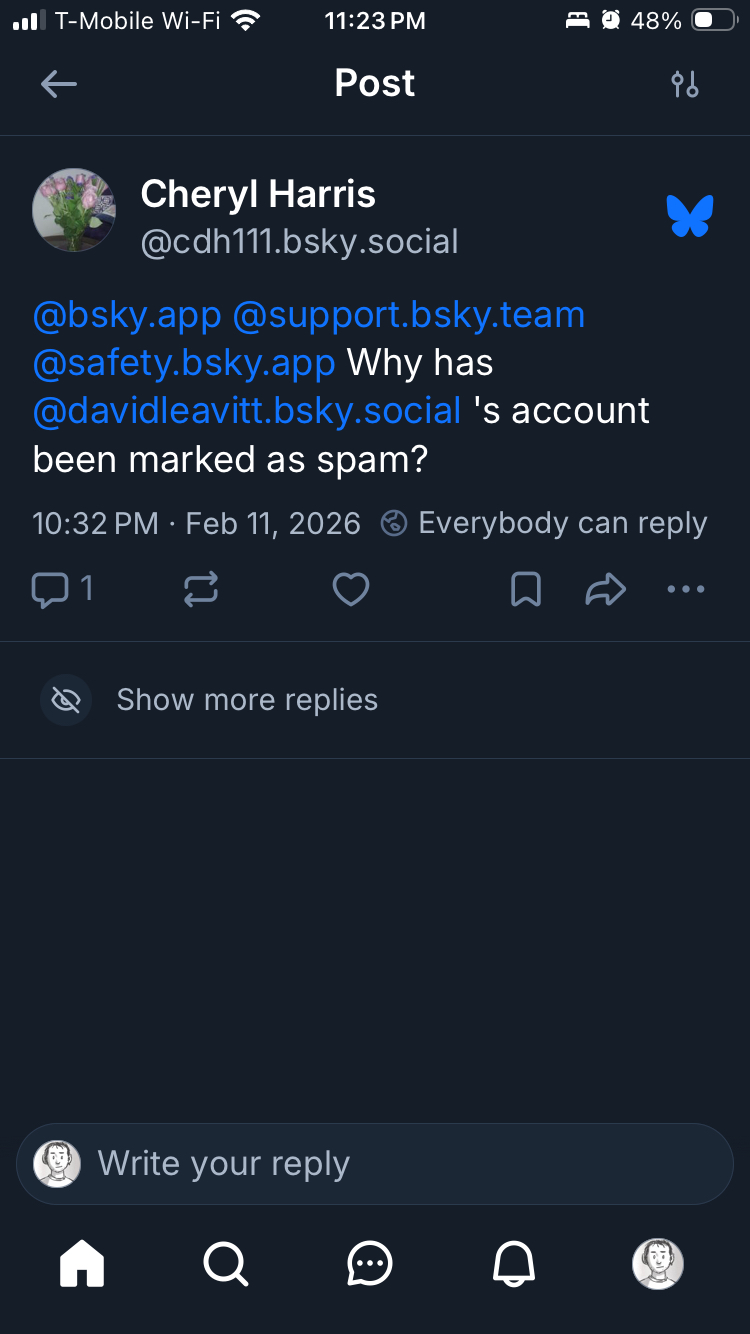The width and height of the screenshot is (750, 1334).
Task: Open your profile avatar tab
Action: 658,1264
